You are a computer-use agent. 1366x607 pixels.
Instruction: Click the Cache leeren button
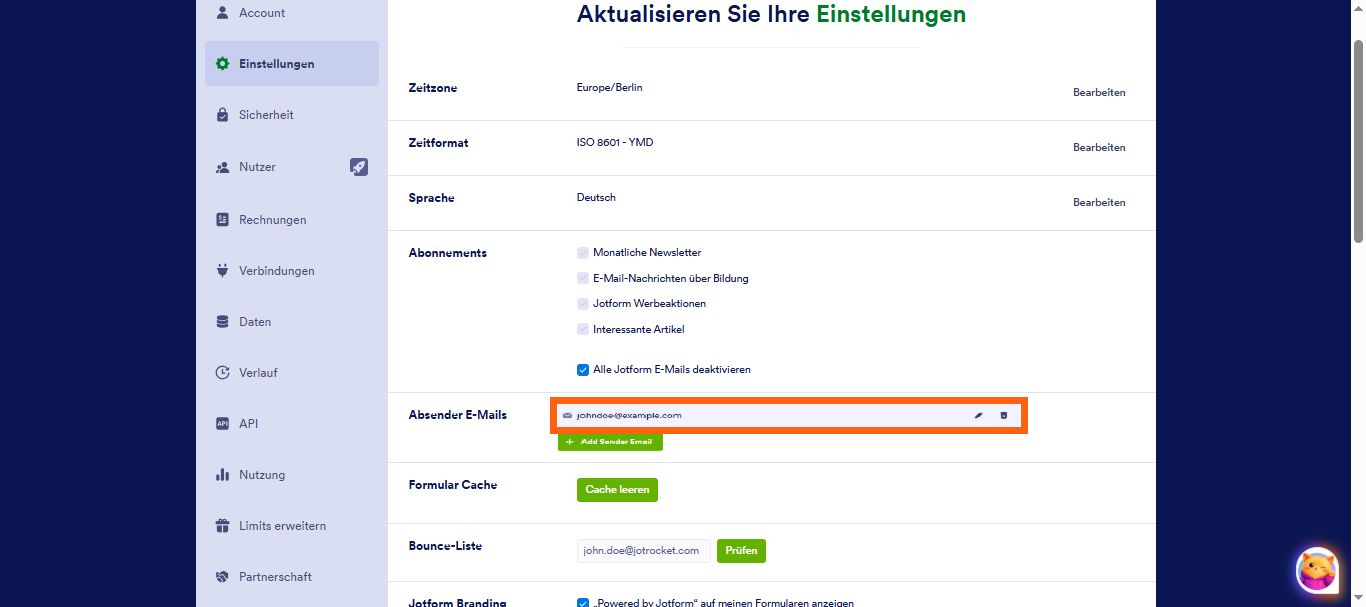pyautogui.click(x=617, y=490)
